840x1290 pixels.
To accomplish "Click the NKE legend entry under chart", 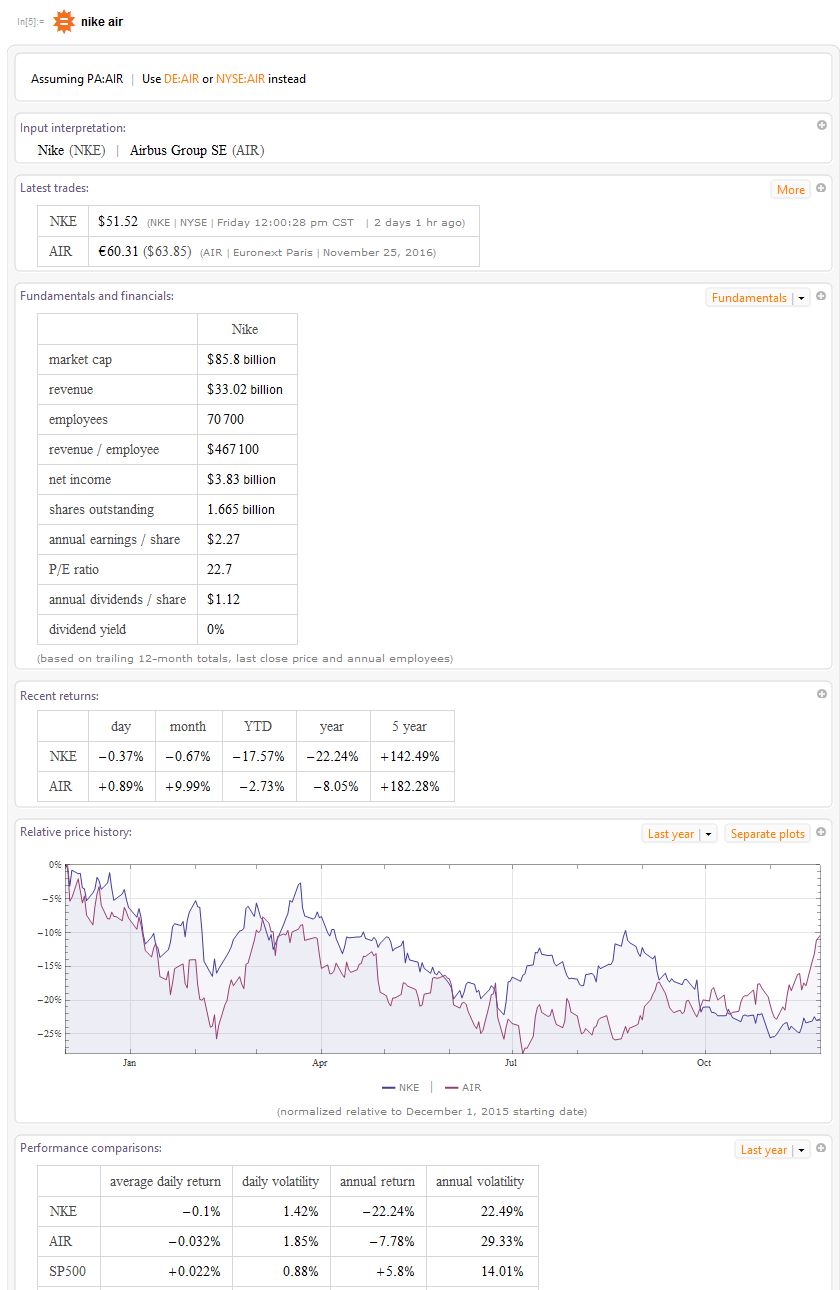I will coord(401,1087).
